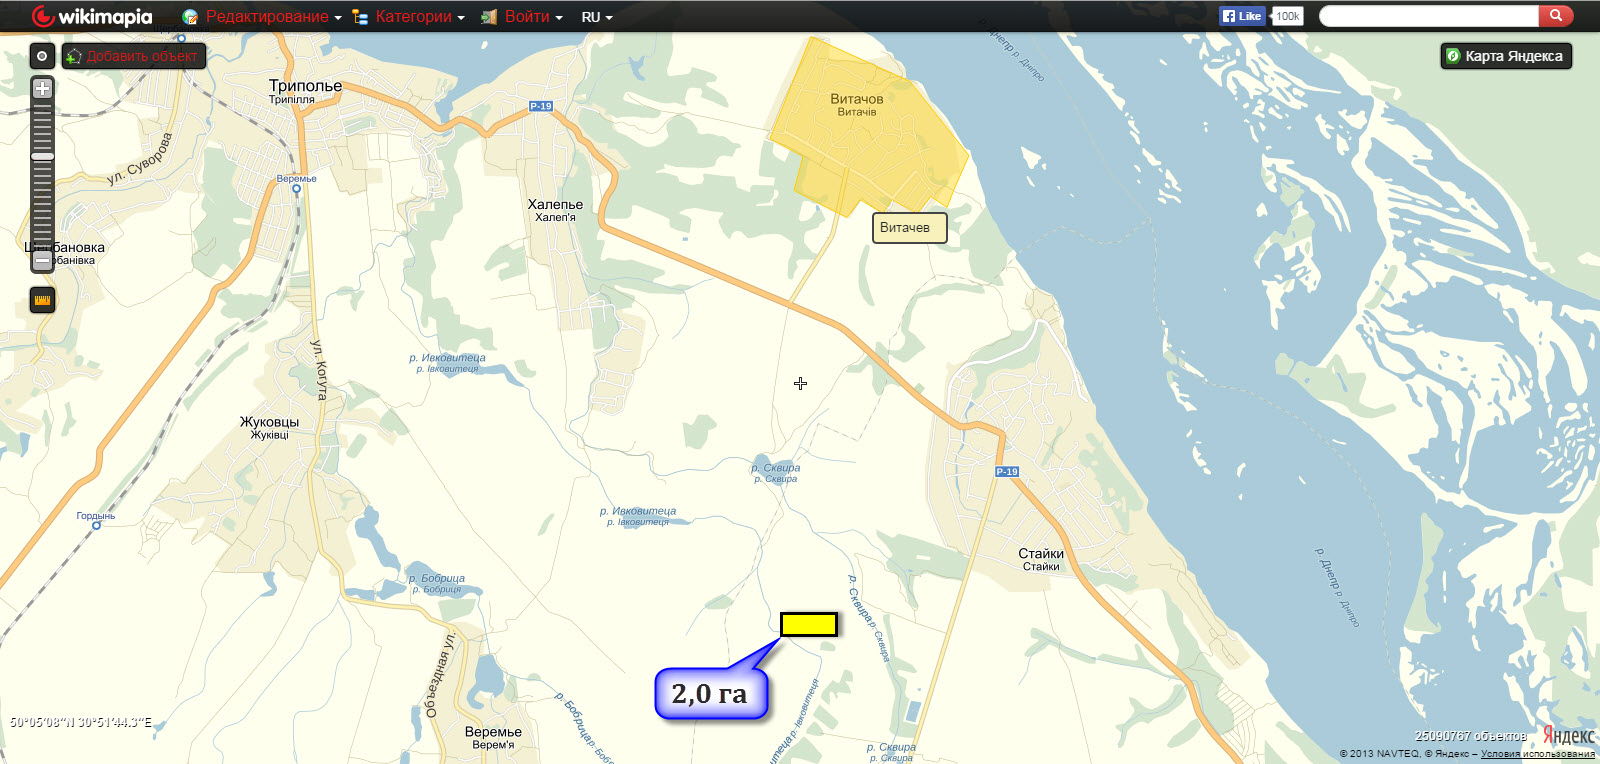Click the Веремье village label
1600x764 pixels.
[493, 732]
